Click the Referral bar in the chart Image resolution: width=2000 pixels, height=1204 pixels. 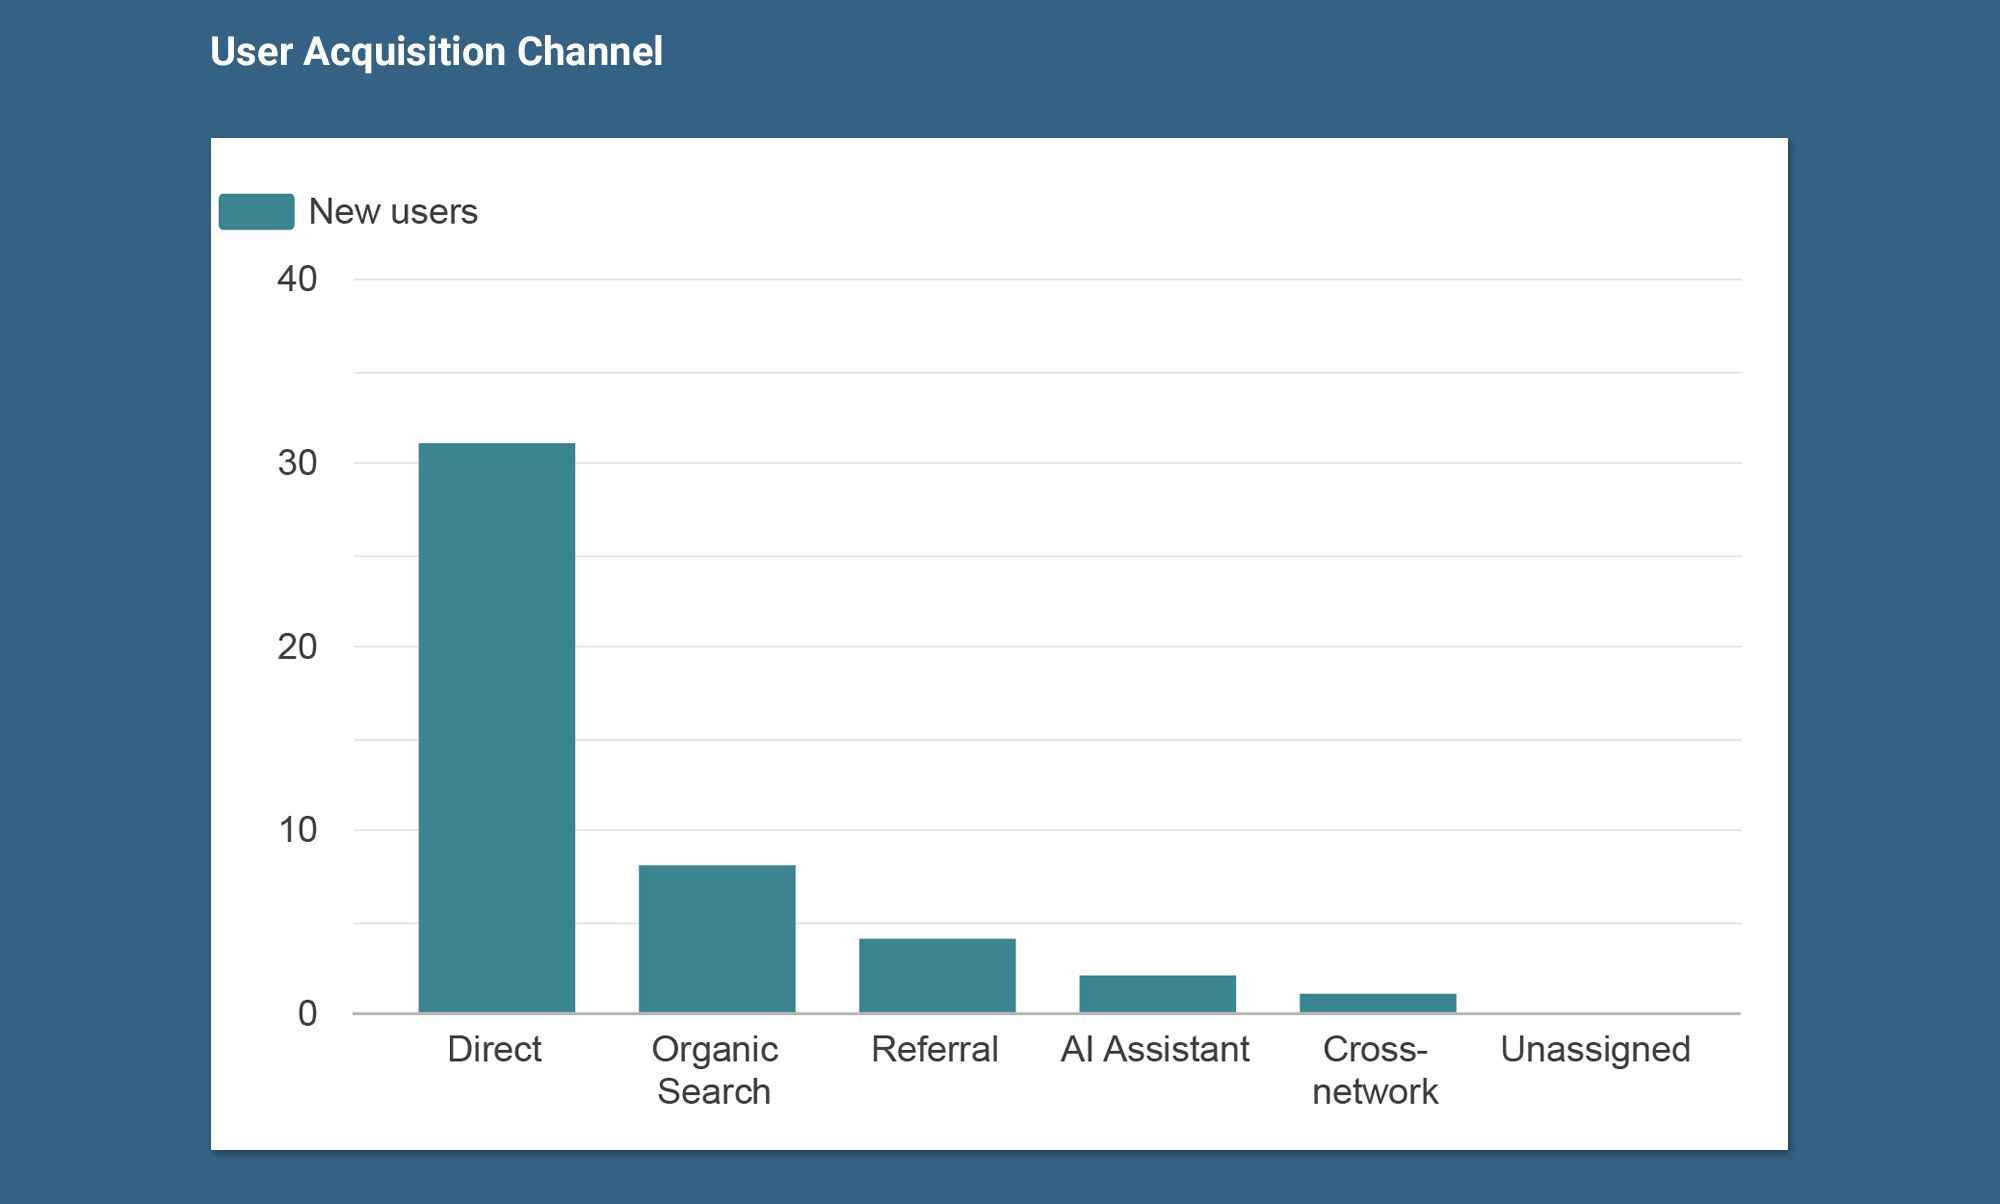pyautogui.click(x=937, y=976)
